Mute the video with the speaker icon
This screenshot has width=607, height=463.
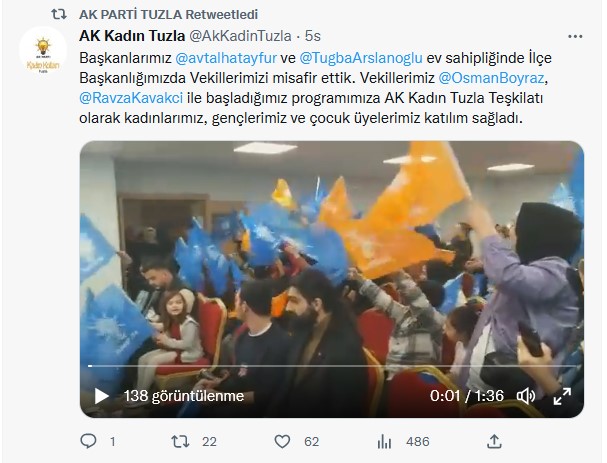[526, 396]
